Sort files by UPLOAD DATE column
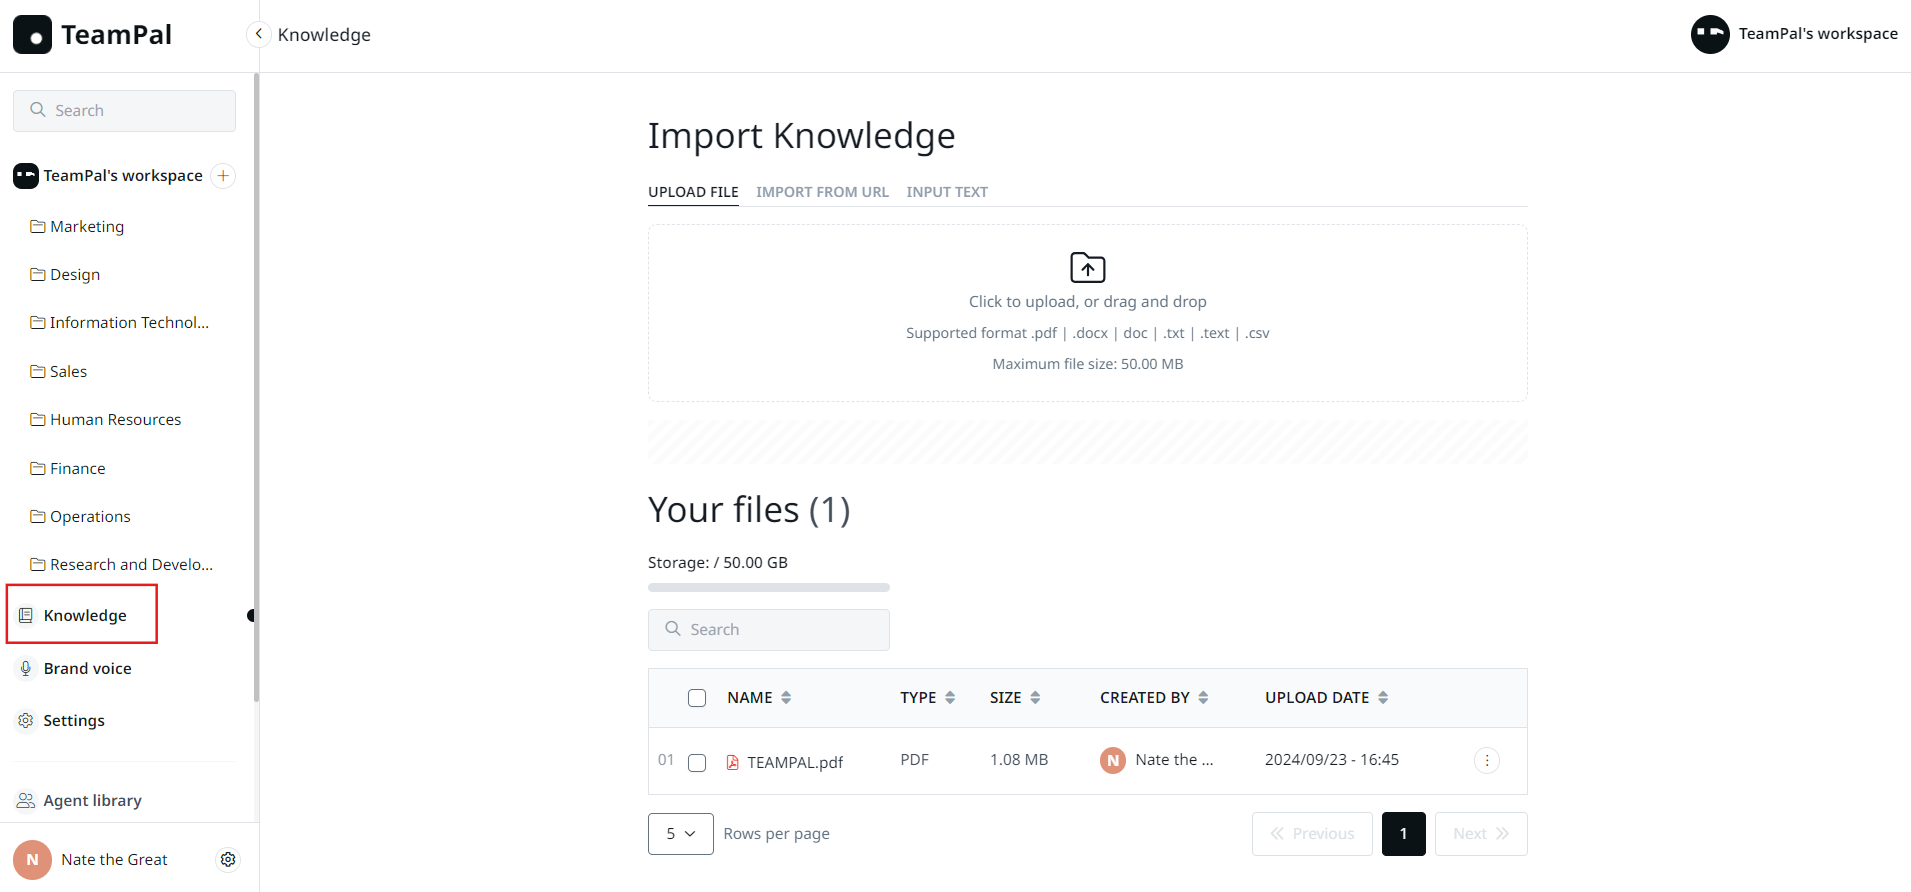1911x892 pixels. pos(1327,698)
